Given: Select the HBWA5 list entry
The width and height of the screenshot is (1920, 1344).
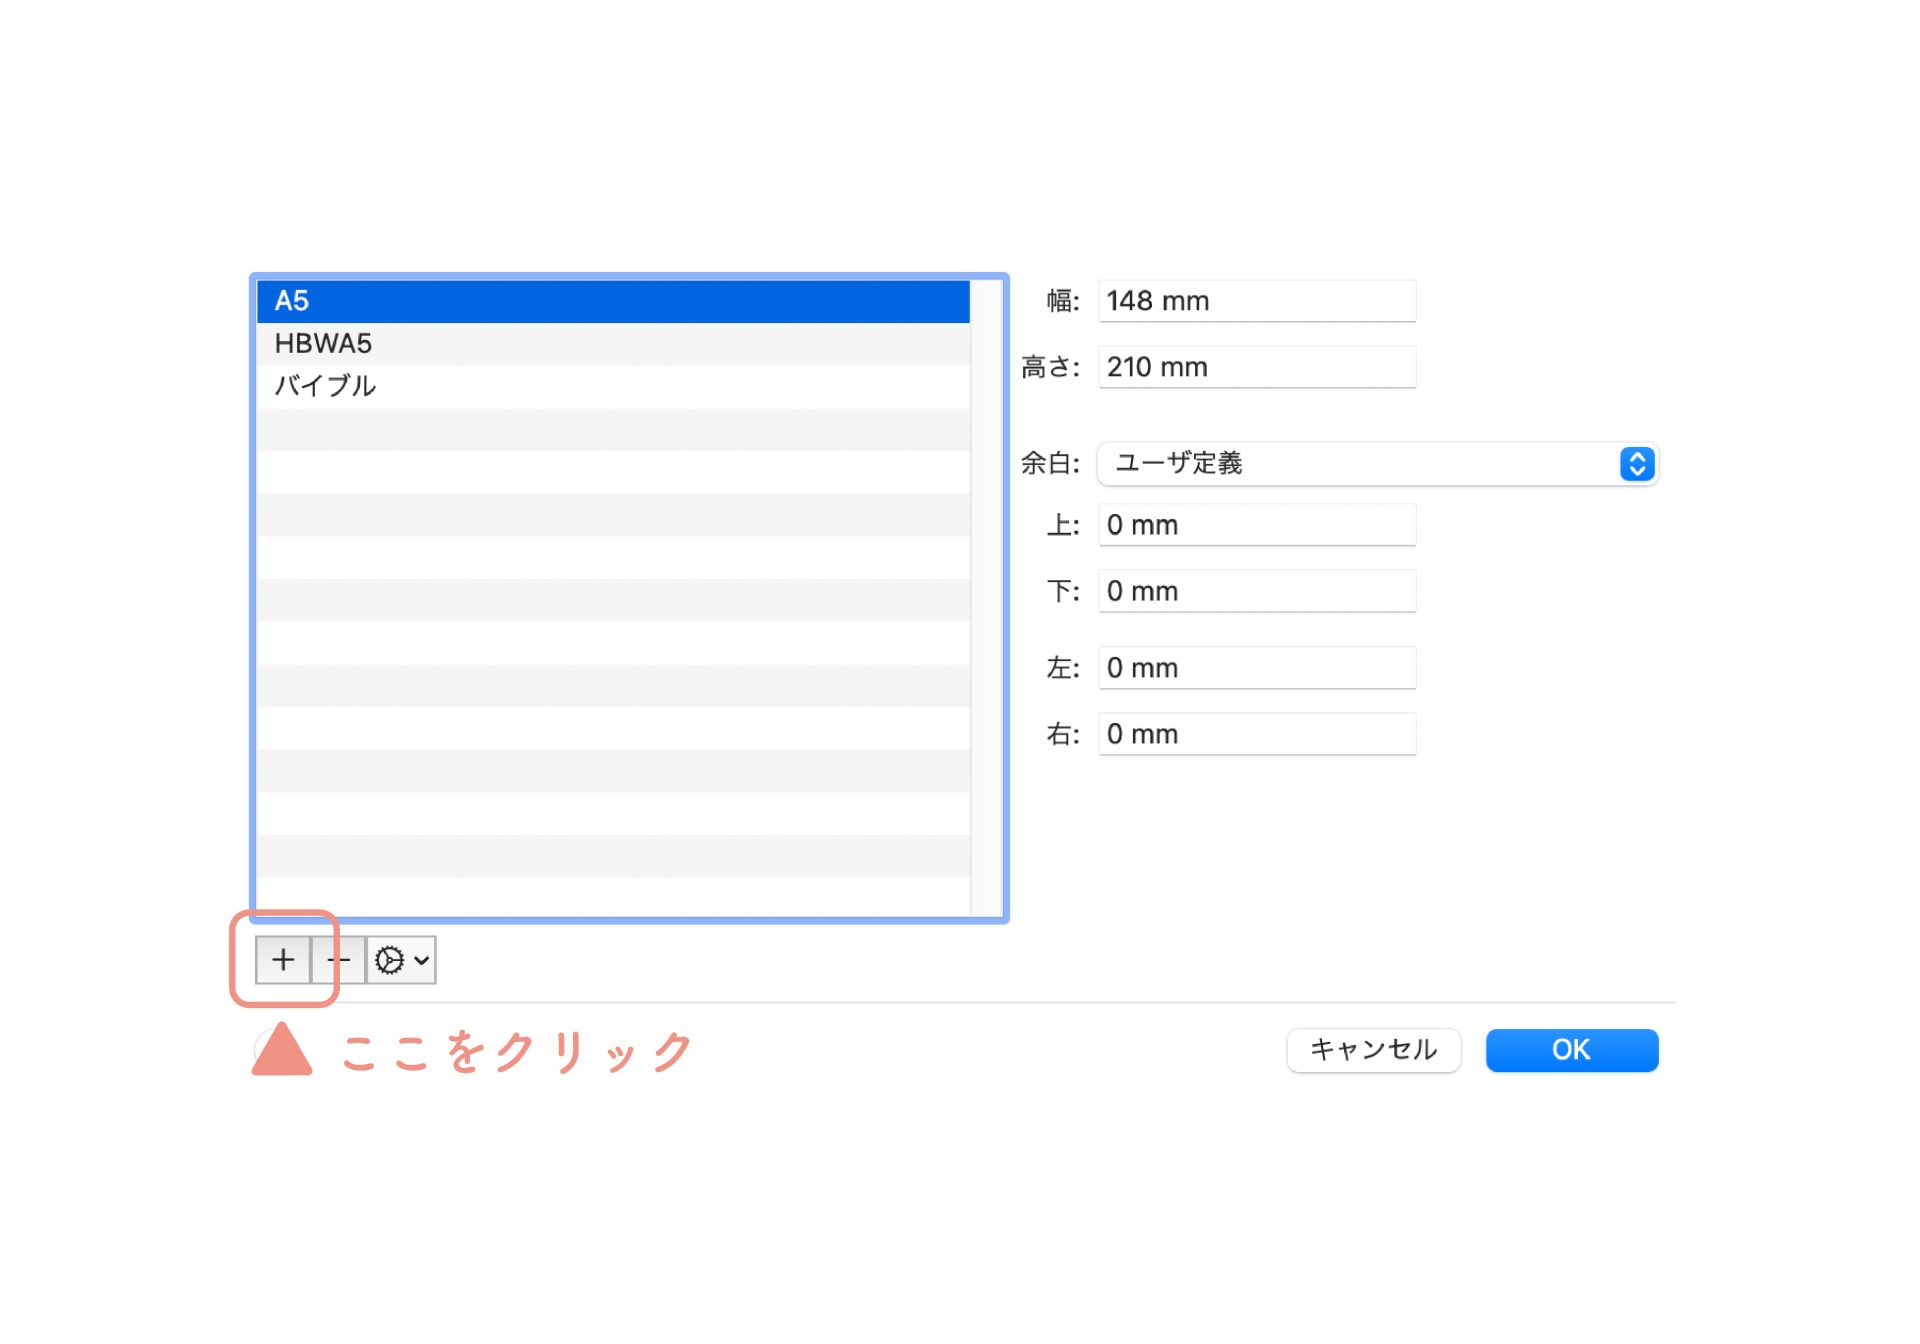Looking at the screenshot, I should coord(612,344).
